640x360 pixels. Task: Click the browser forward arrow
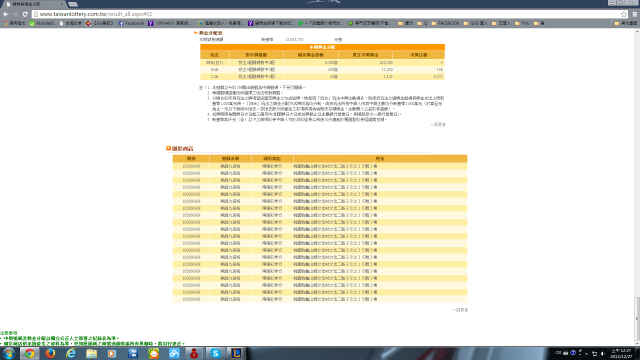coord(16,14)
